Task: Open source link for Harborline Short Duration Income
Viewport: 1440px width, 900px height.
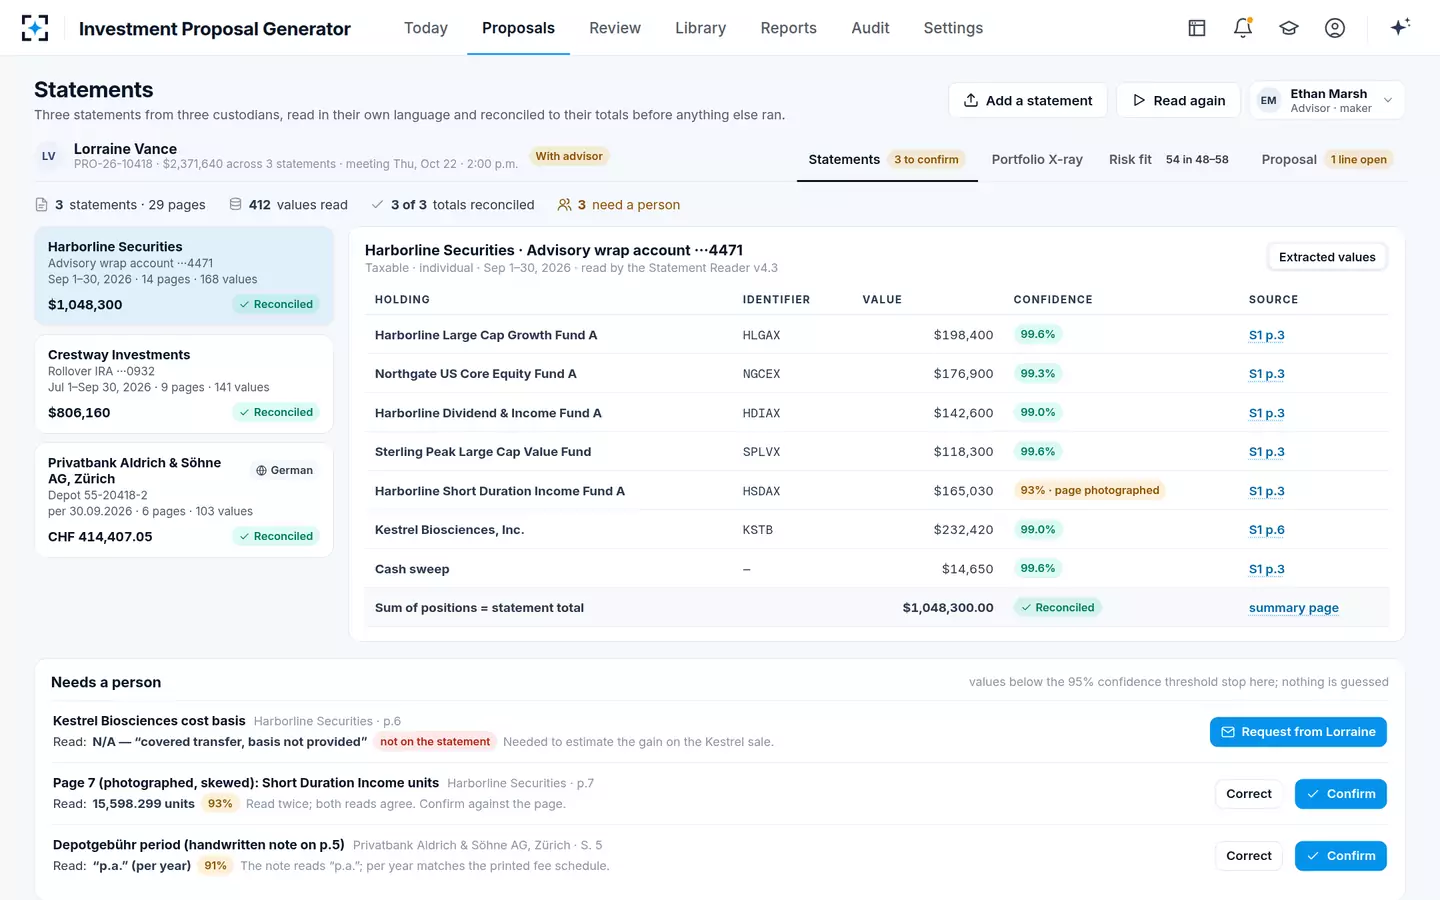Action: 1266,491
